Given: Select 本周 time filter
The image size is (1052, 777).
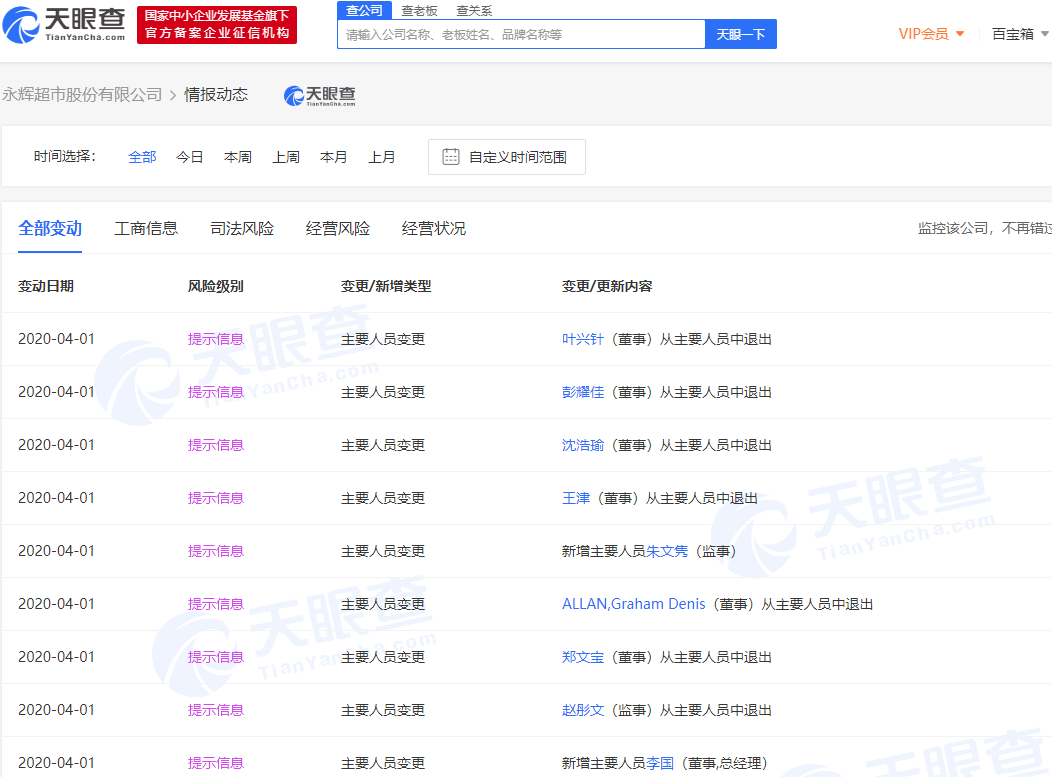Looking at the screenshot, I should click(238, 157).
